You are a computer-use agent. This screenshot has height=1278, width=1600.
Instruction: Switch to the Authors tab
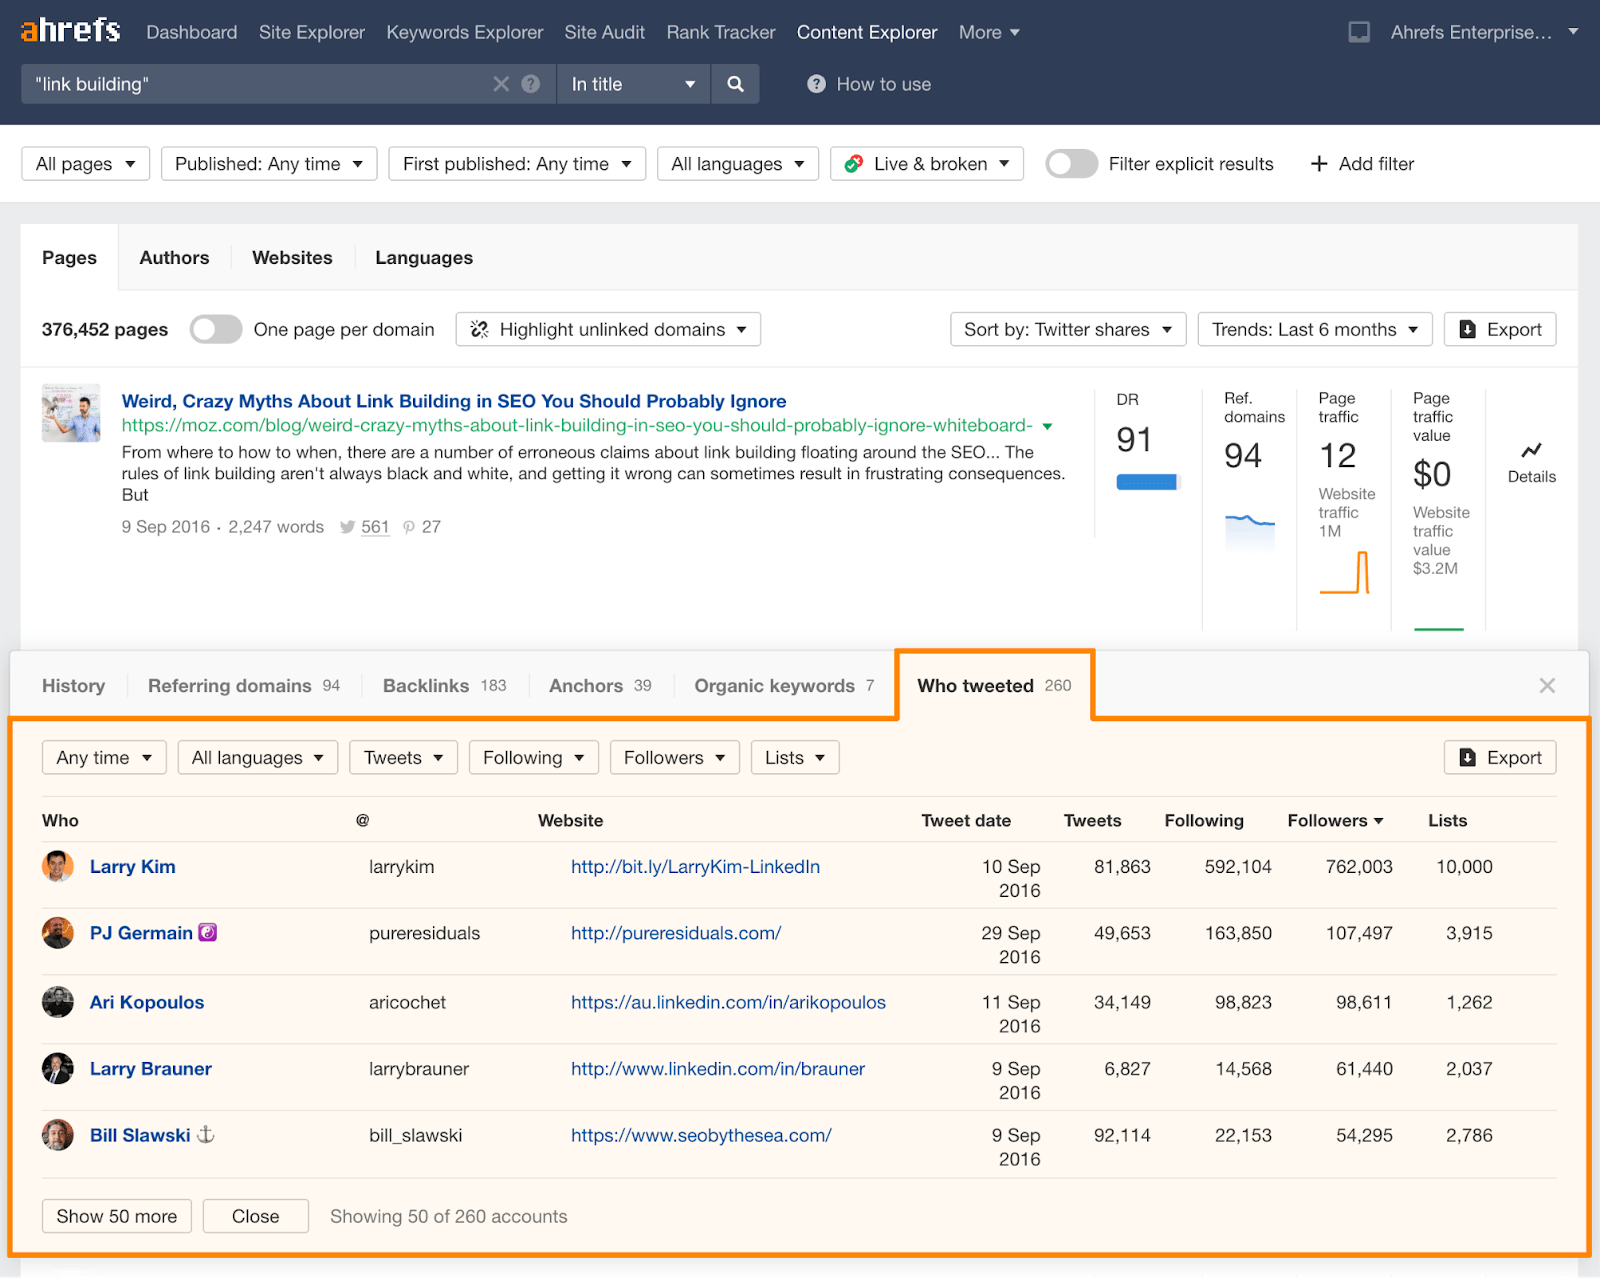click(x=174, y=257)
